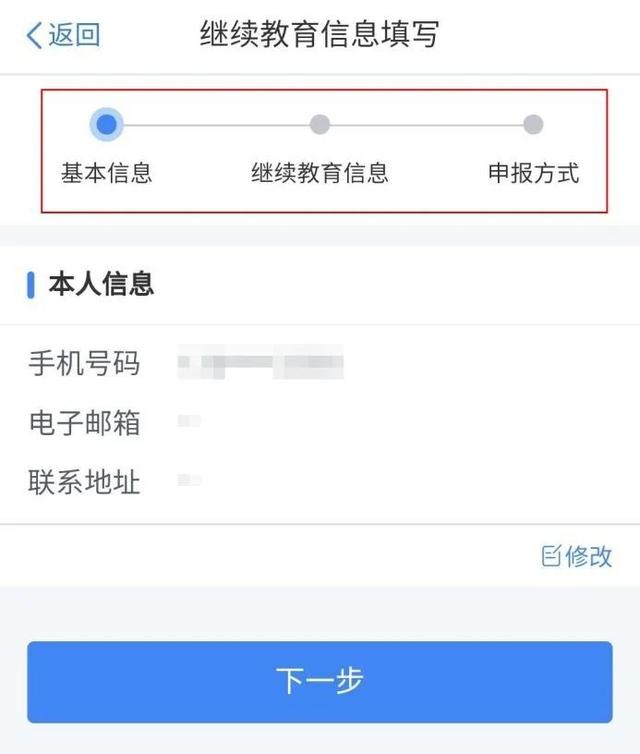Tap the 电子邮箱 value field
The image size is (640, 754).
coord(189,421)
